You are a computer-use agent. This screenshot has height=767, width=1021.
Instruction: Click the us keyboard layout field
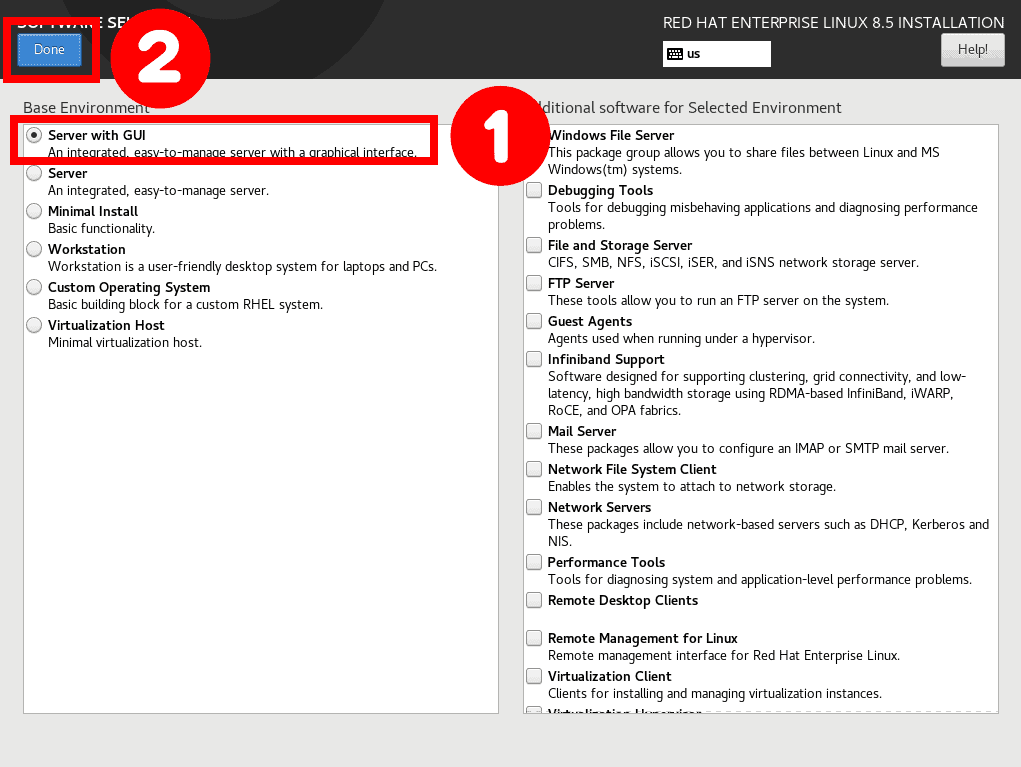pyautogui.click(x=716, y=54)
